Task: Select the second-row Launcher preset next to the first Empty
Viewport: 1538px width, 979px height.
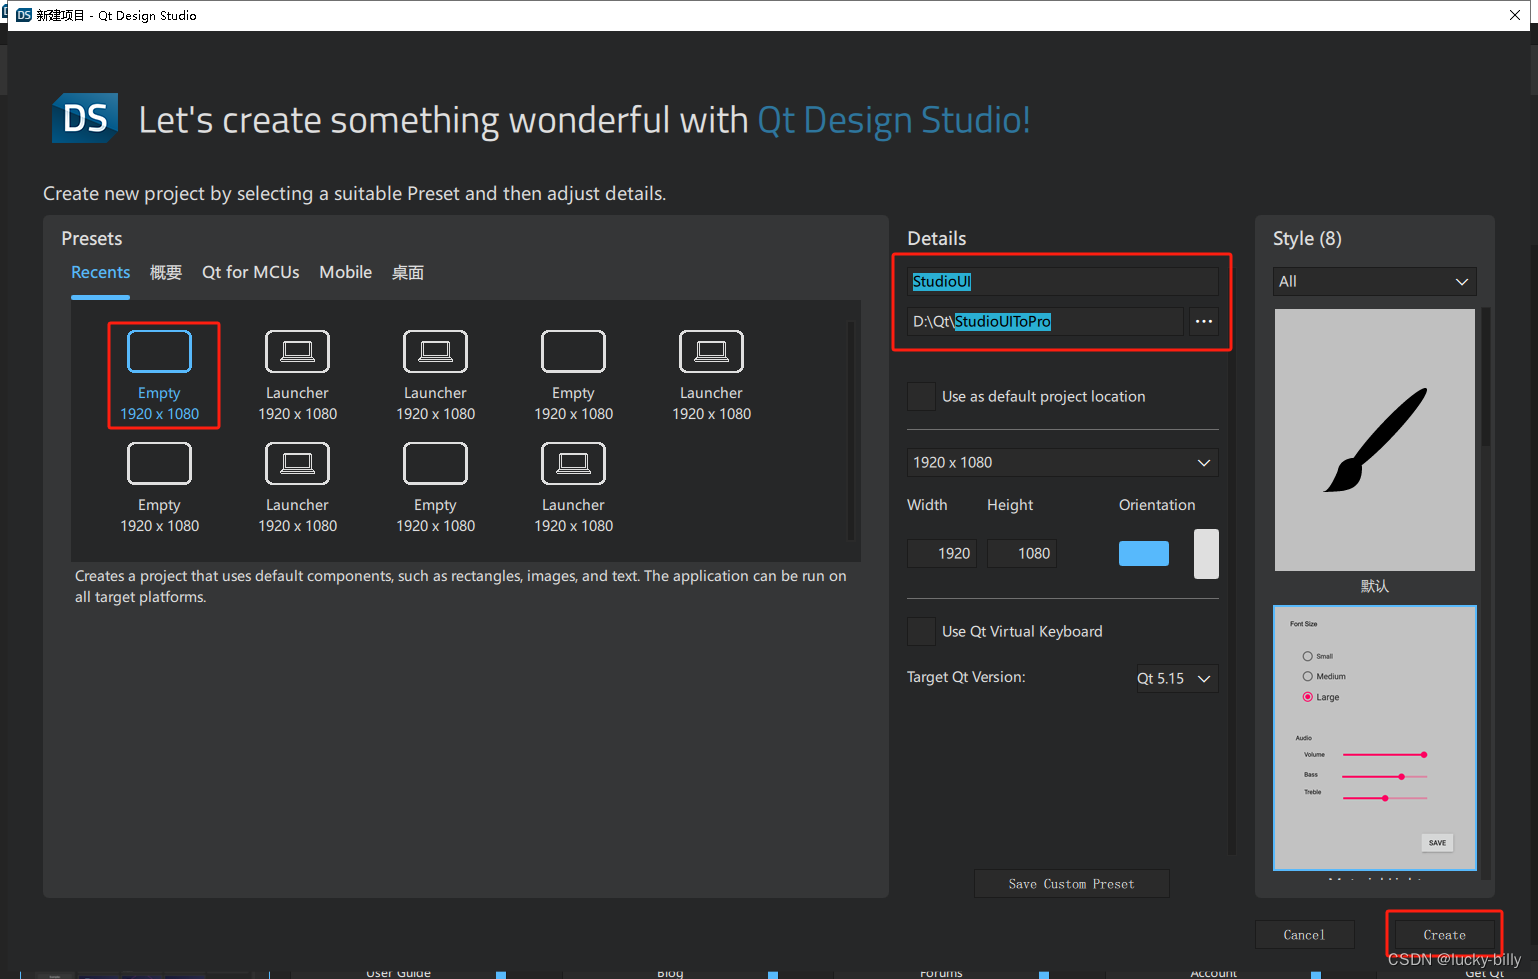Action: pyautogui.click(x=297, y=488)
